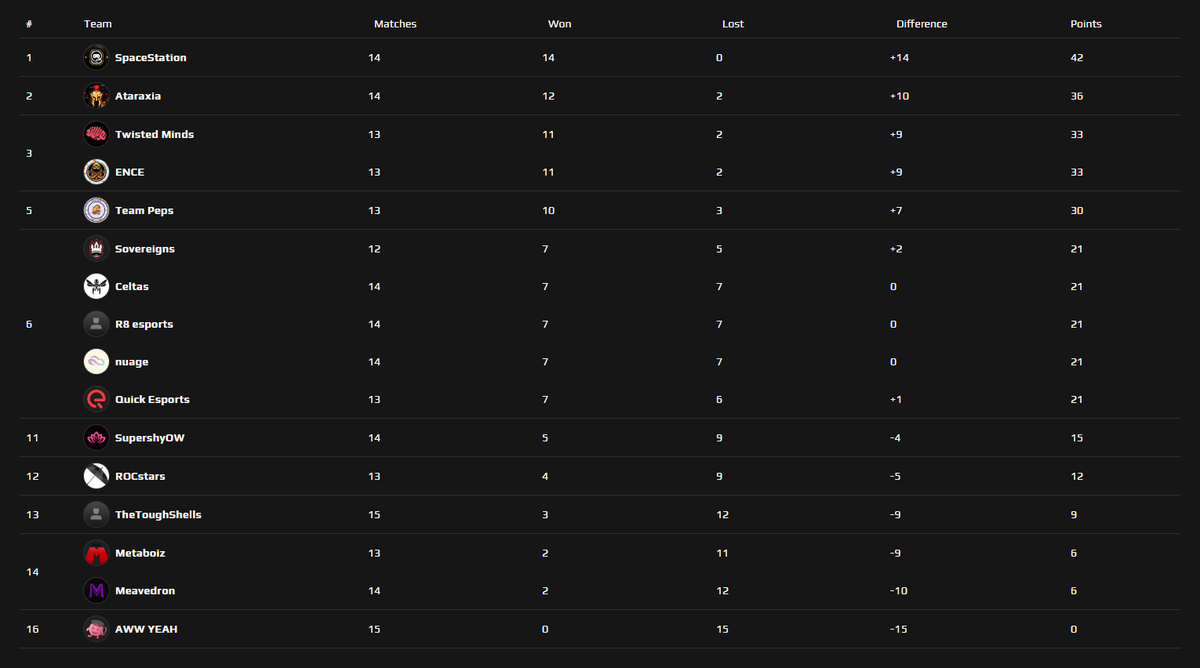Select the AWW YEAH team name

pos(147,629)
